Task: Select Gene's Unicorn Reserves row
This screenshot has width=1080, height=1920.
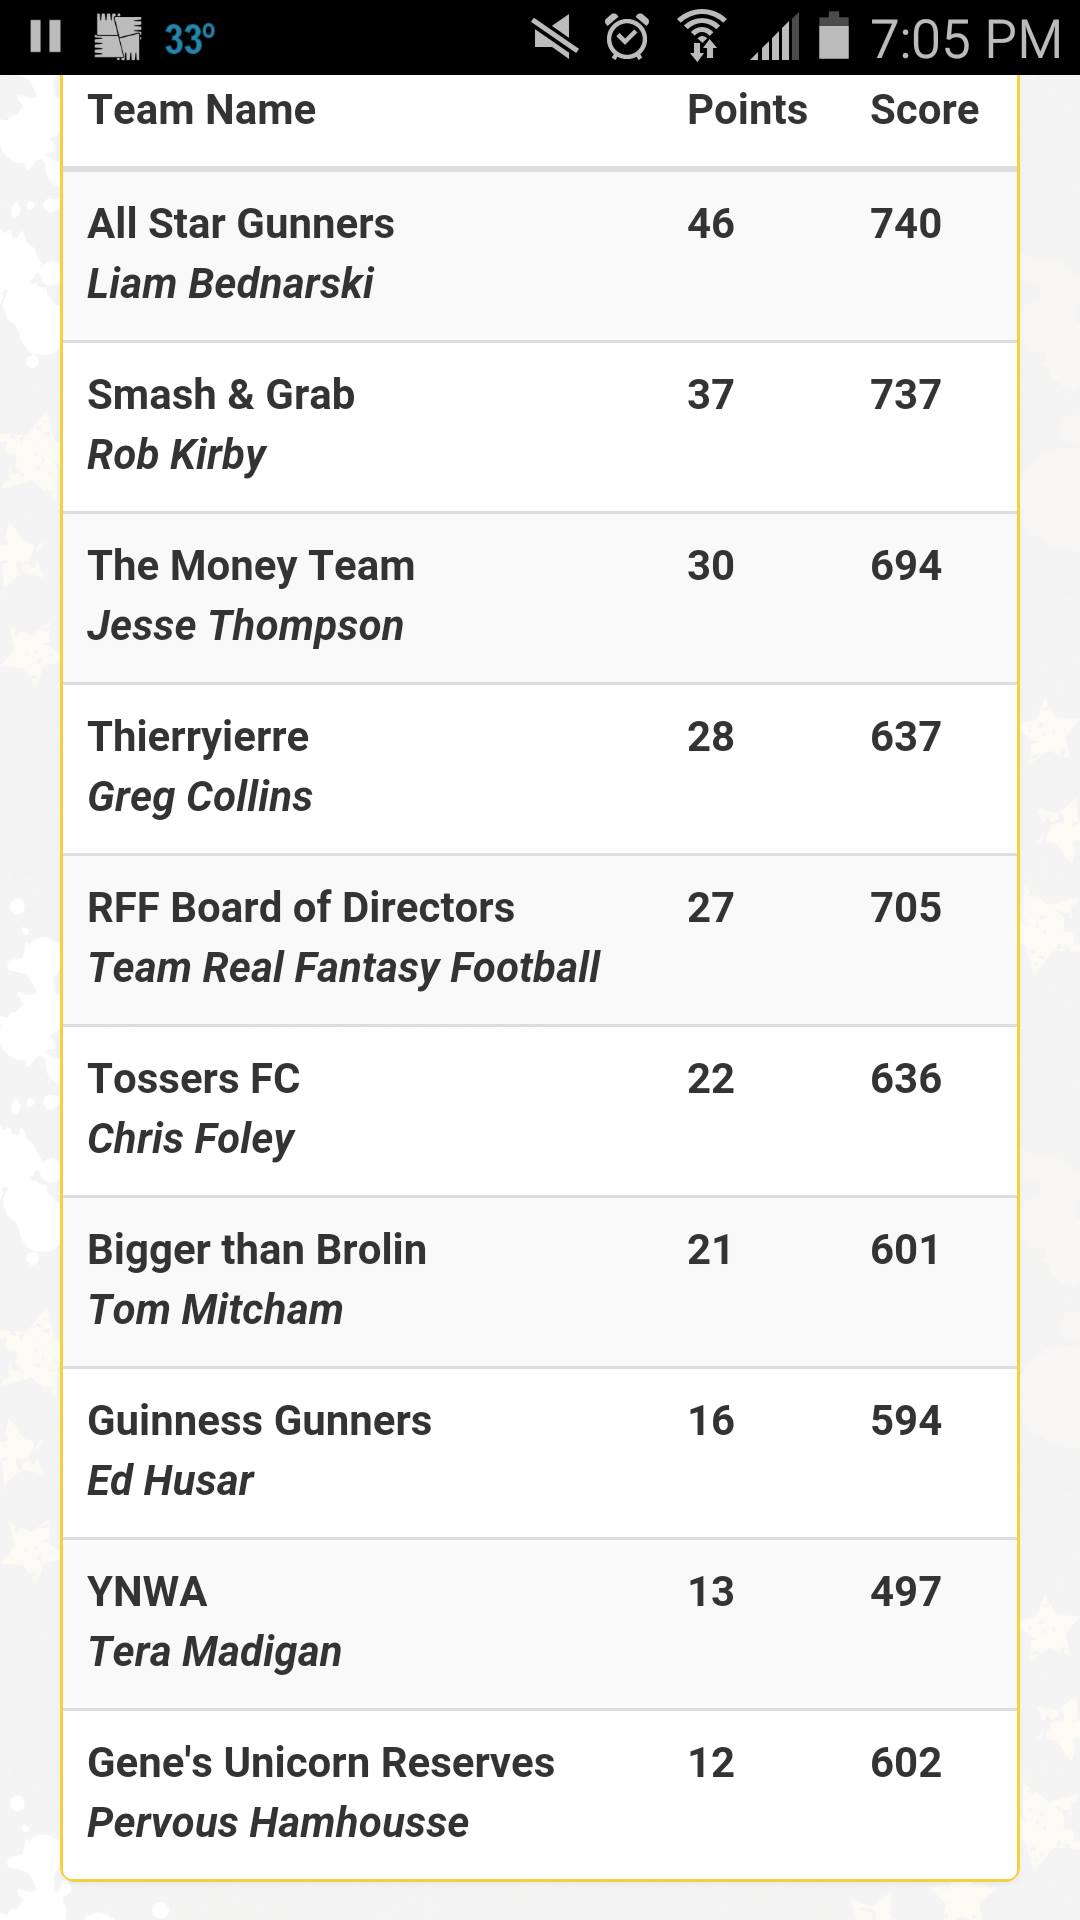Action: pyautogui.click(x=540, y=1795)
